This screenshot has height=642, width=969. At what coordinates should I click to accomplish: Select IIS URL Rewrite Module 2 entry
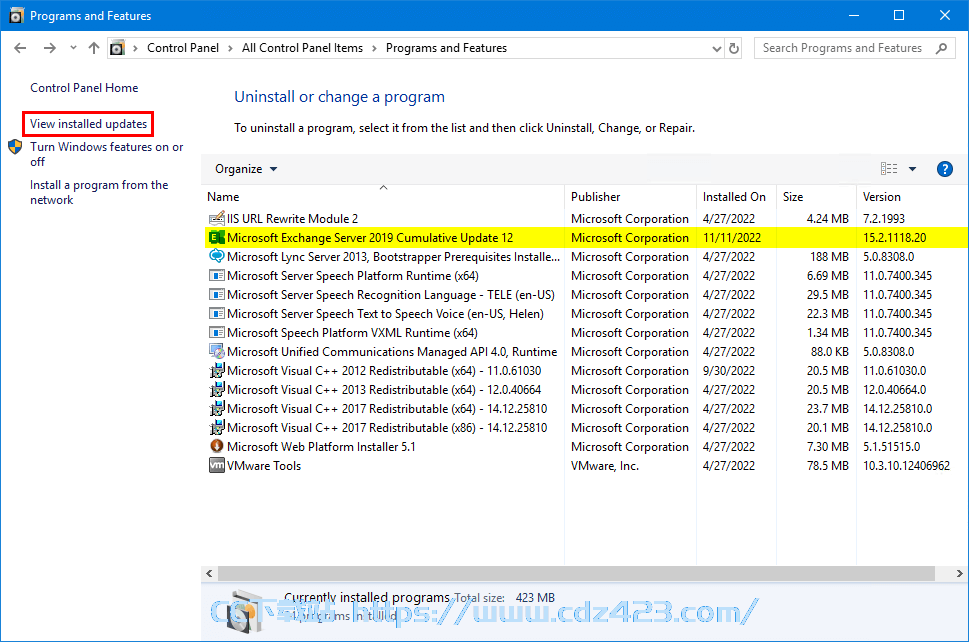(x=292, y=219)
